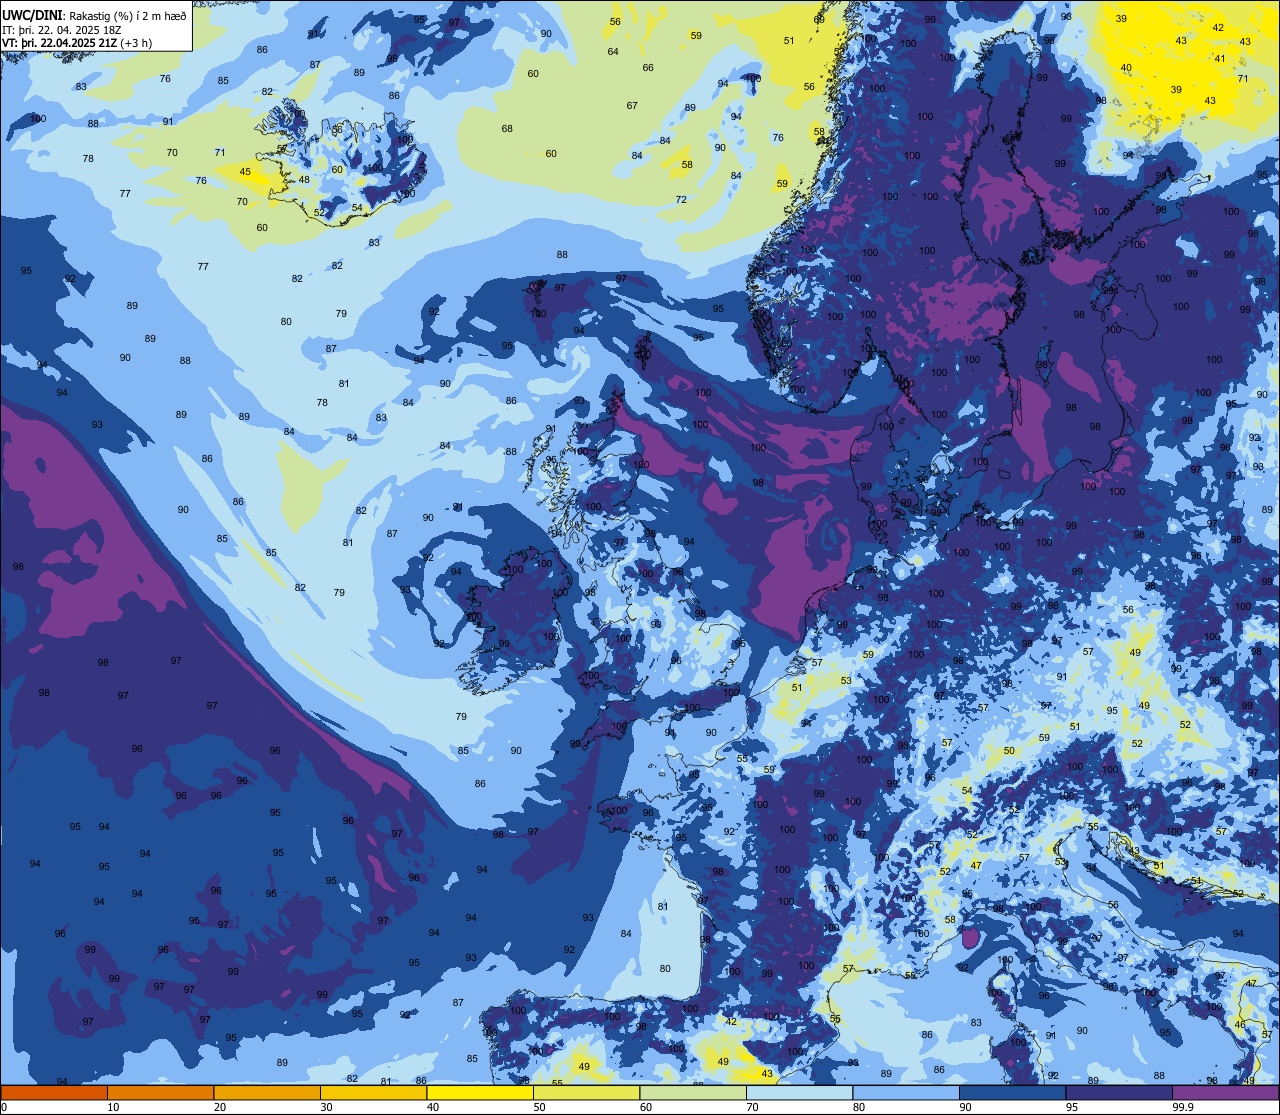
Task: Click the 'VT: þri. 22.04.2025 21Z (+3 h)' line
Action: [77, 43]
